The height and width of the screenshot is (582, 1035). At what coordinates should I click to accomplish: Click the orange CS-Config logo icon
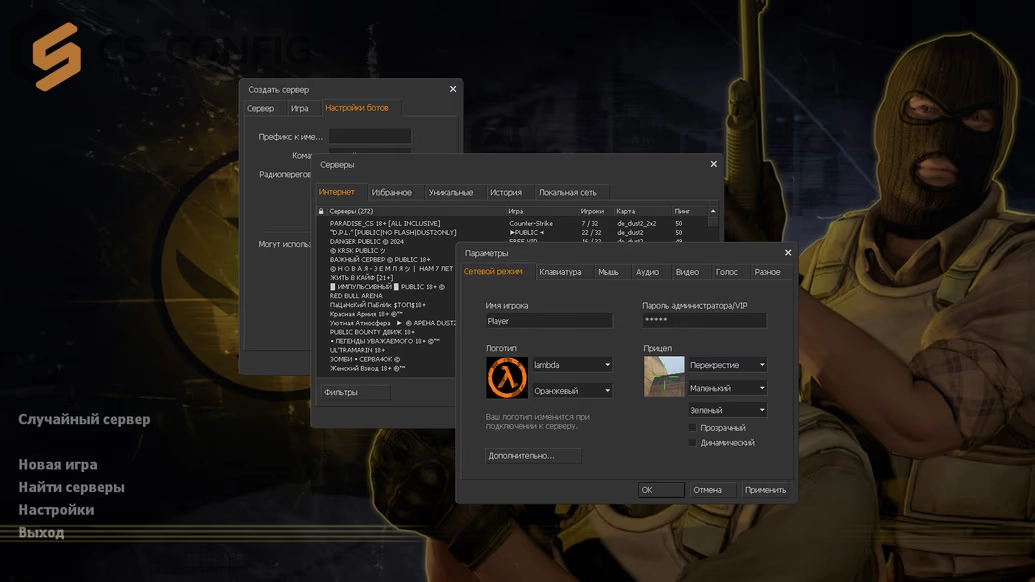57,56
